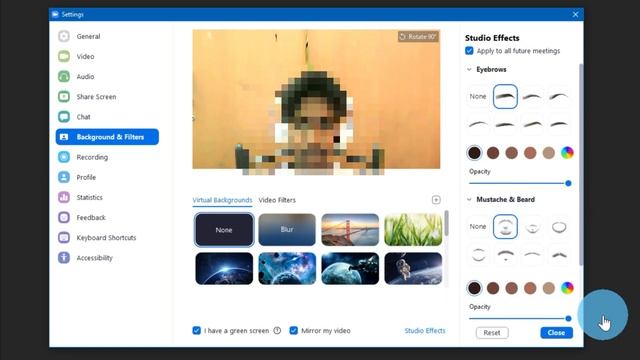Select the None virtual background
This screenshot has width=640, height=360.
point(224,230)
